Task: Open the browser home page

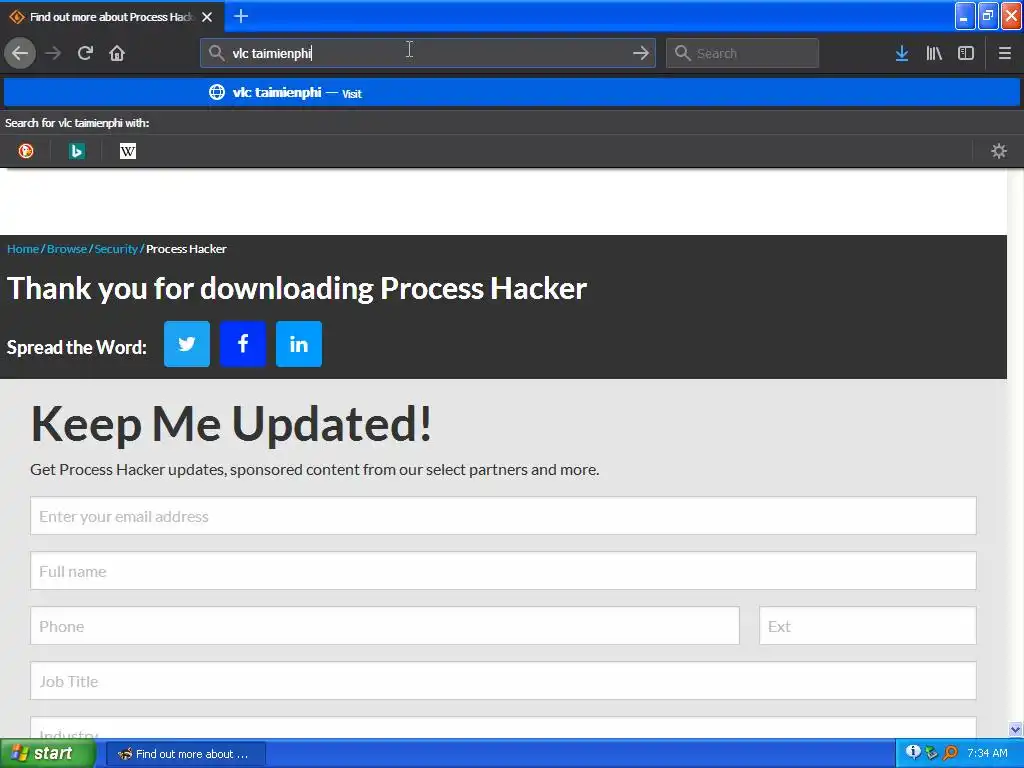Action: pyautogui.click(x=117, y=53)
